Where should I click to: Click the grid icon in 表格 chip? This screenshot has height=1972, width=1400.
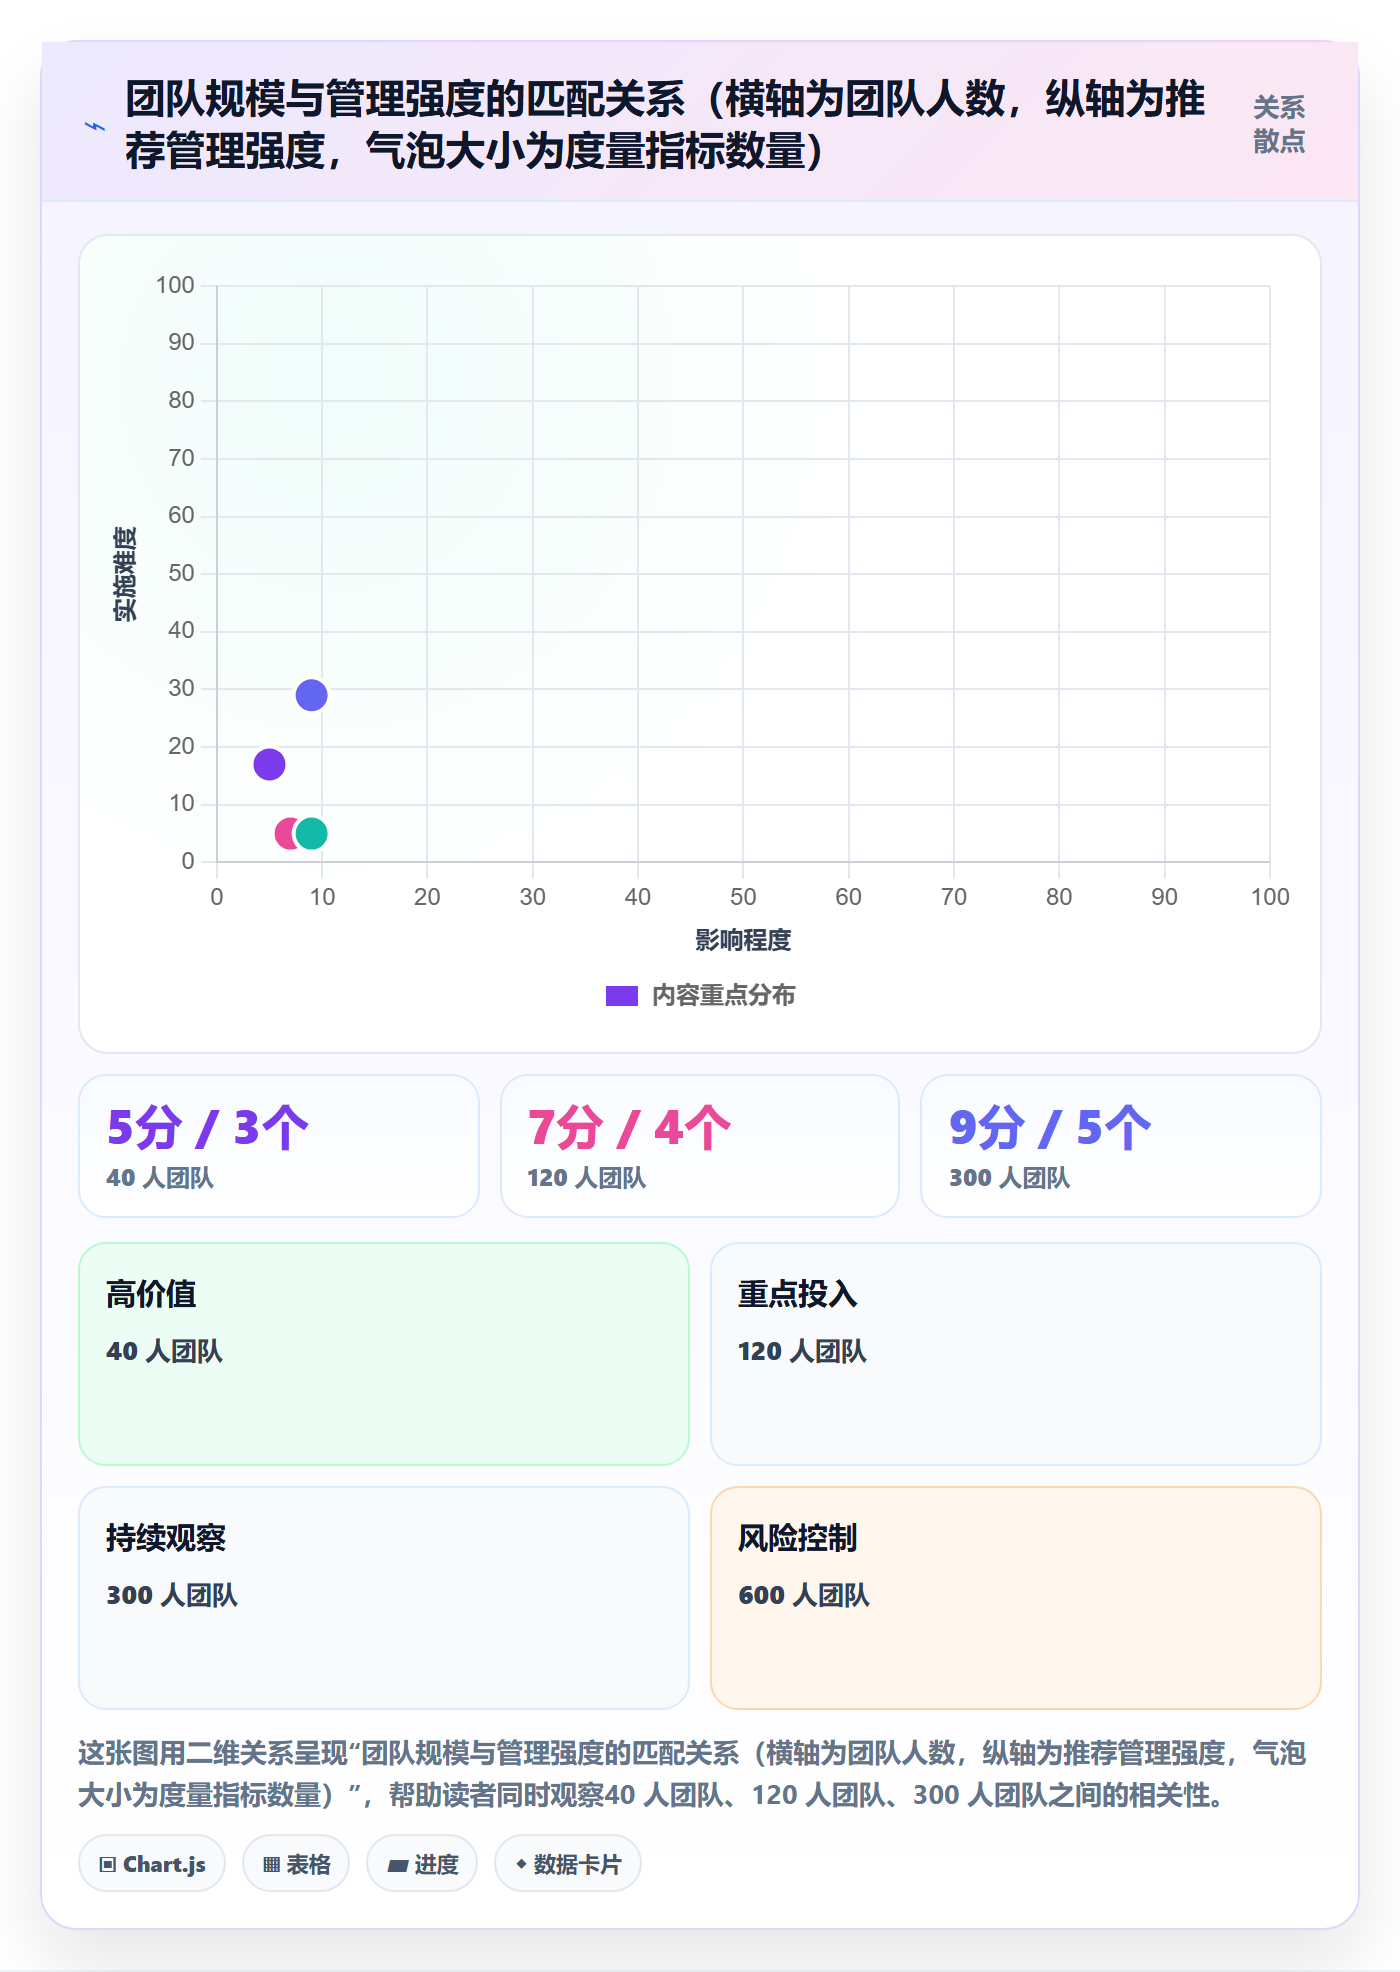coord(272,1865)
